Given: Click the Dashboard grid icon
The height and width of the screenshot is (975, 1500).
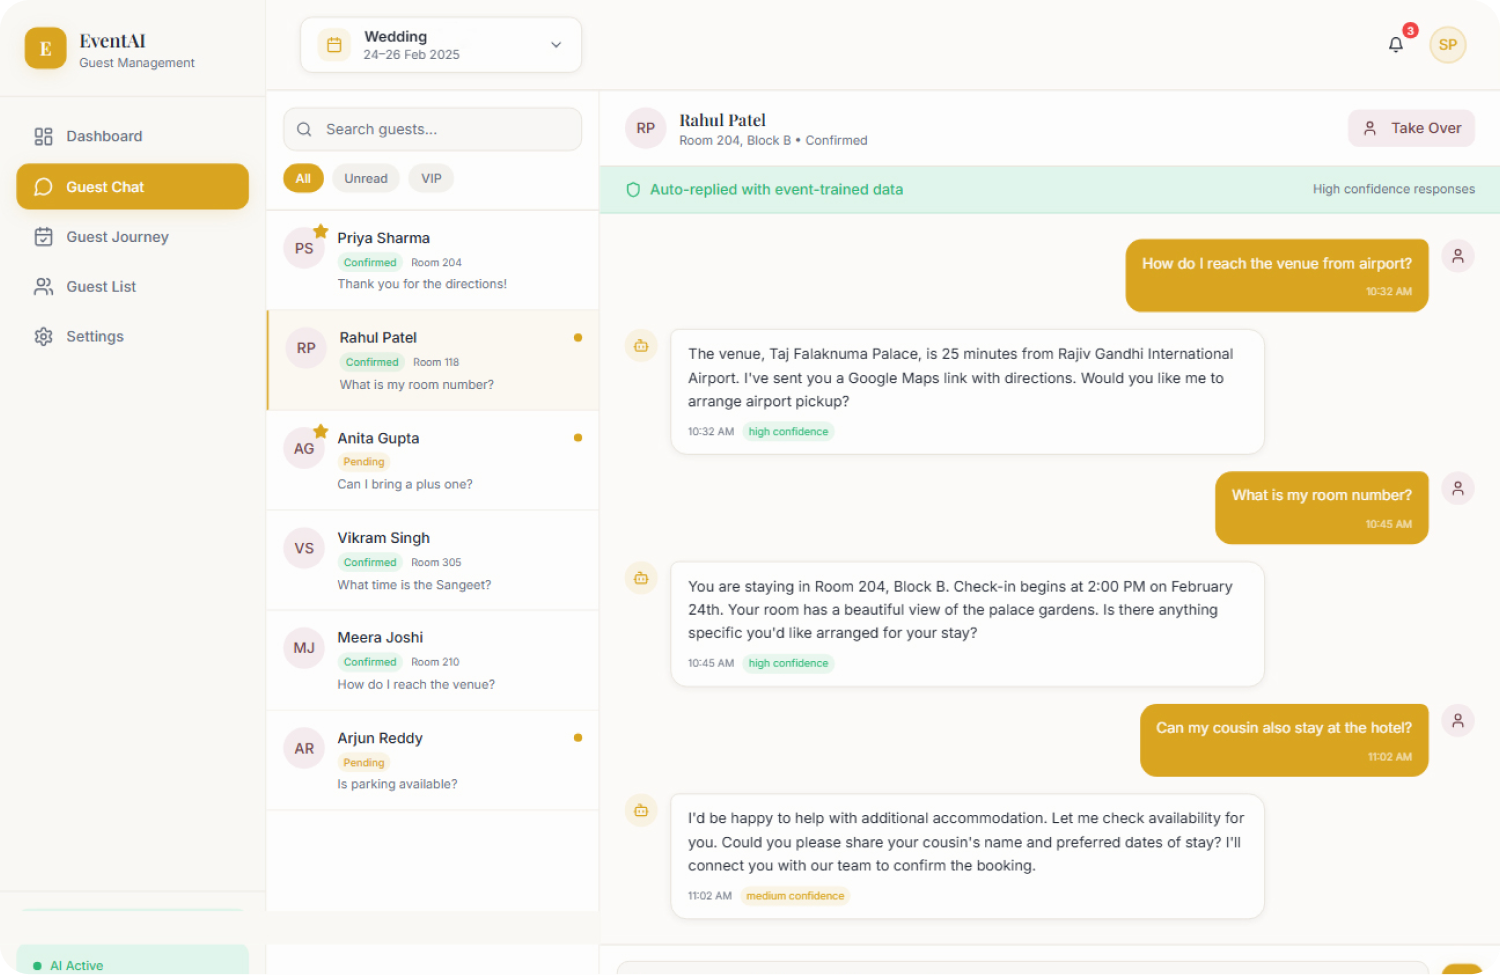Looking at the screenshot, I should coord(43,136).
